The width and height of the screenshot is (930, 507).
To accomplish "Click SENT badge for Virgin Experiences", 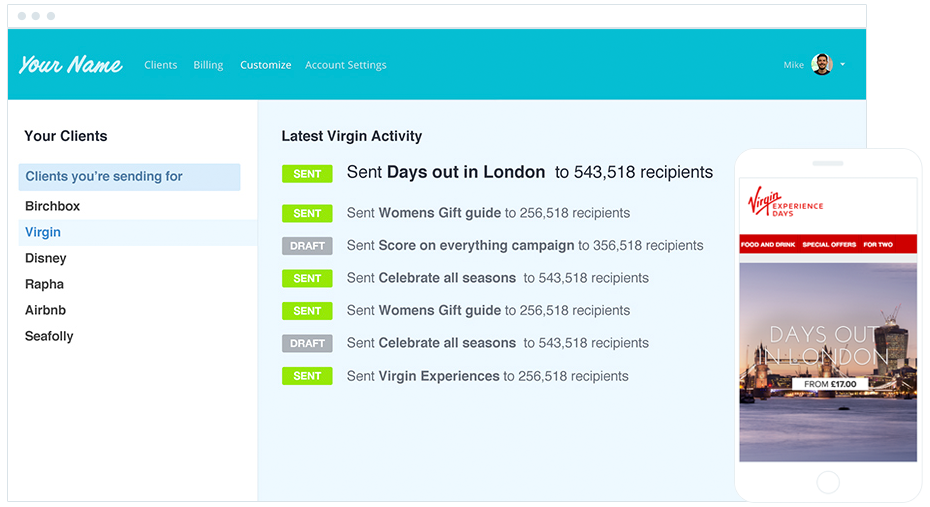I will [307, 376].
